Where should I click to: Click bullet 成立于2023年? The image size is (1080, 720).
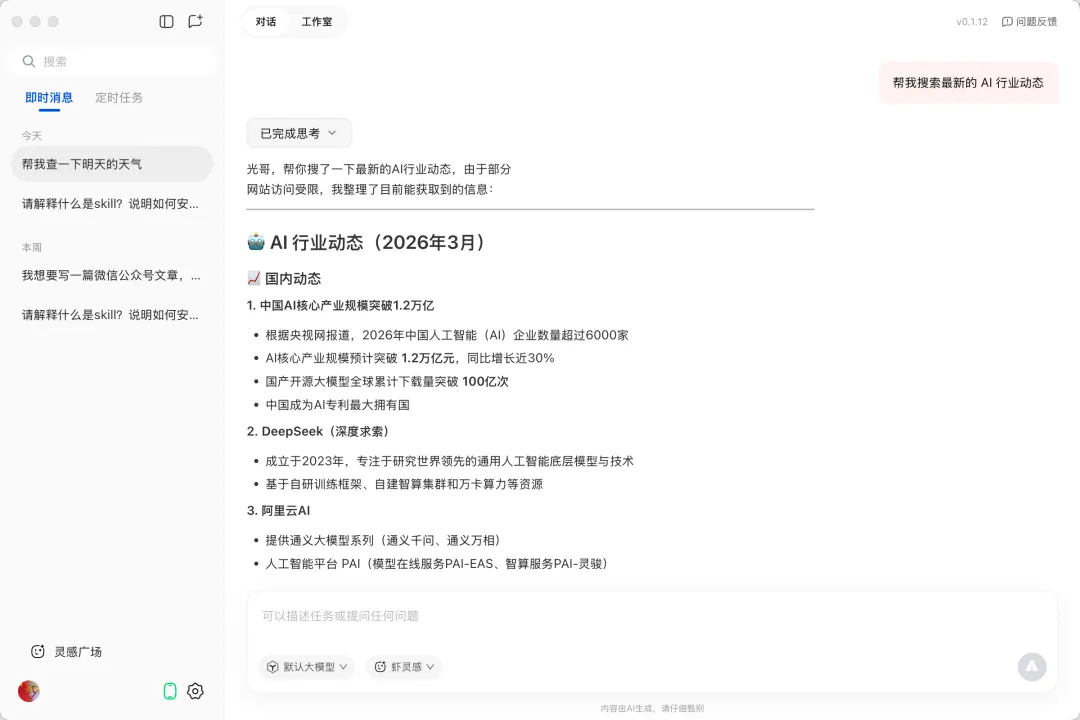click(449, 461)
